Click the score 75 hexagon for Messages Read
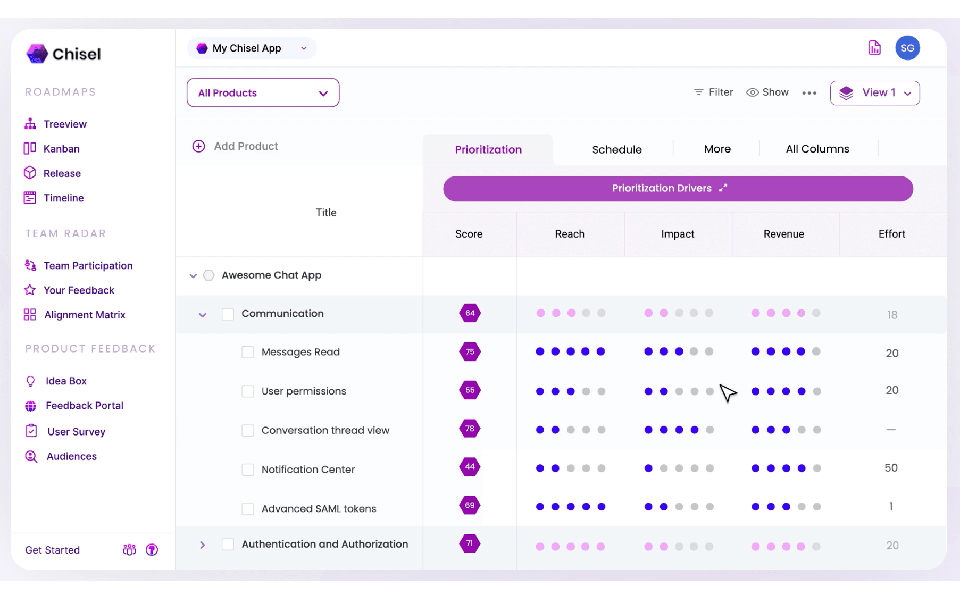Viewport: 960px width, 600px height. tap(470, 351)
